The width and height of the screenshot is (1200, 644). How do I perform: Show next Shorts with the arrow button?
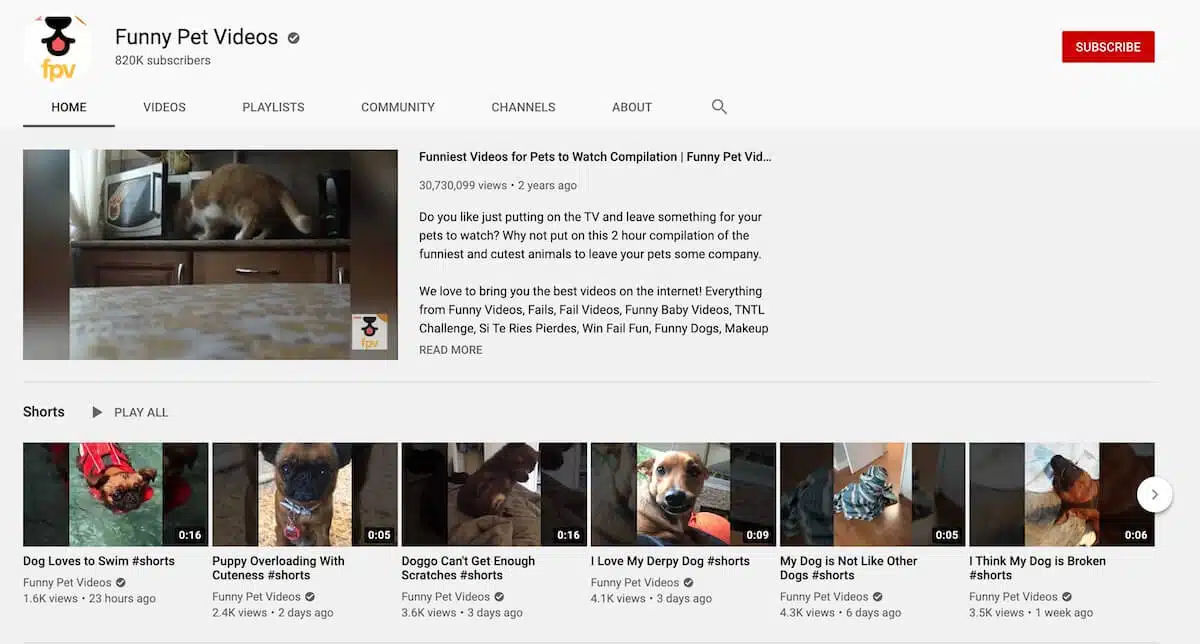pyautogui.click(x=1155, y=494)
